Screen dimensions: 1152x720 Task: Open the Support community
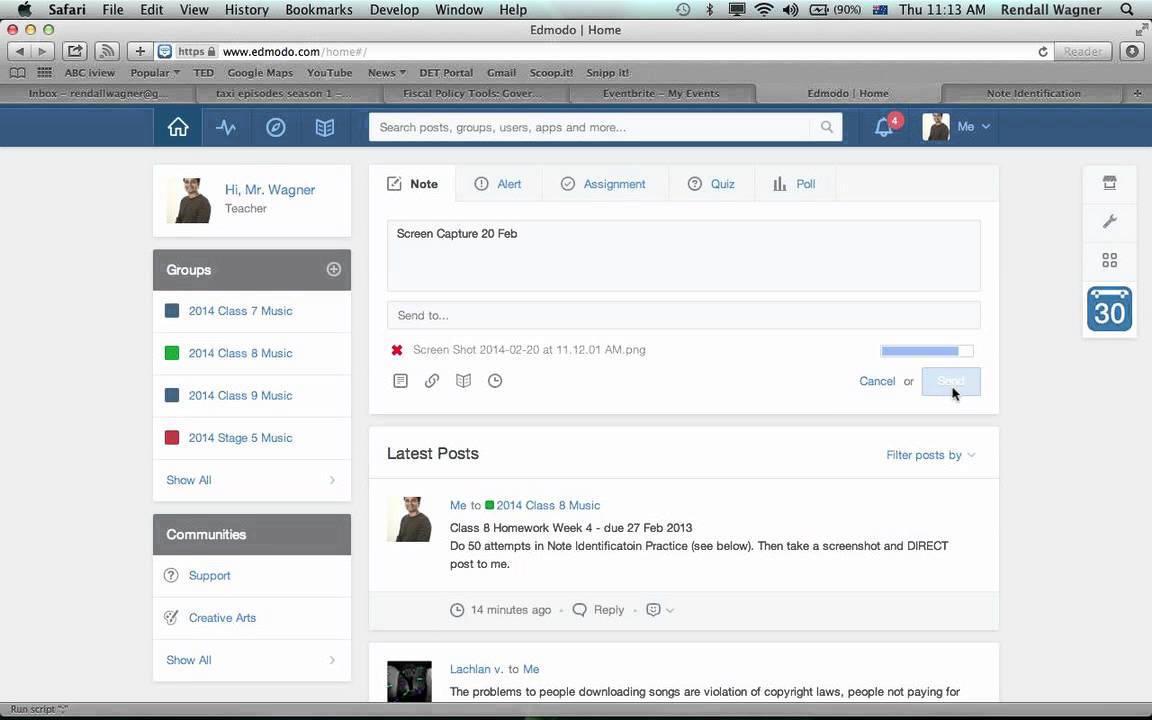(x=209, y=575)
